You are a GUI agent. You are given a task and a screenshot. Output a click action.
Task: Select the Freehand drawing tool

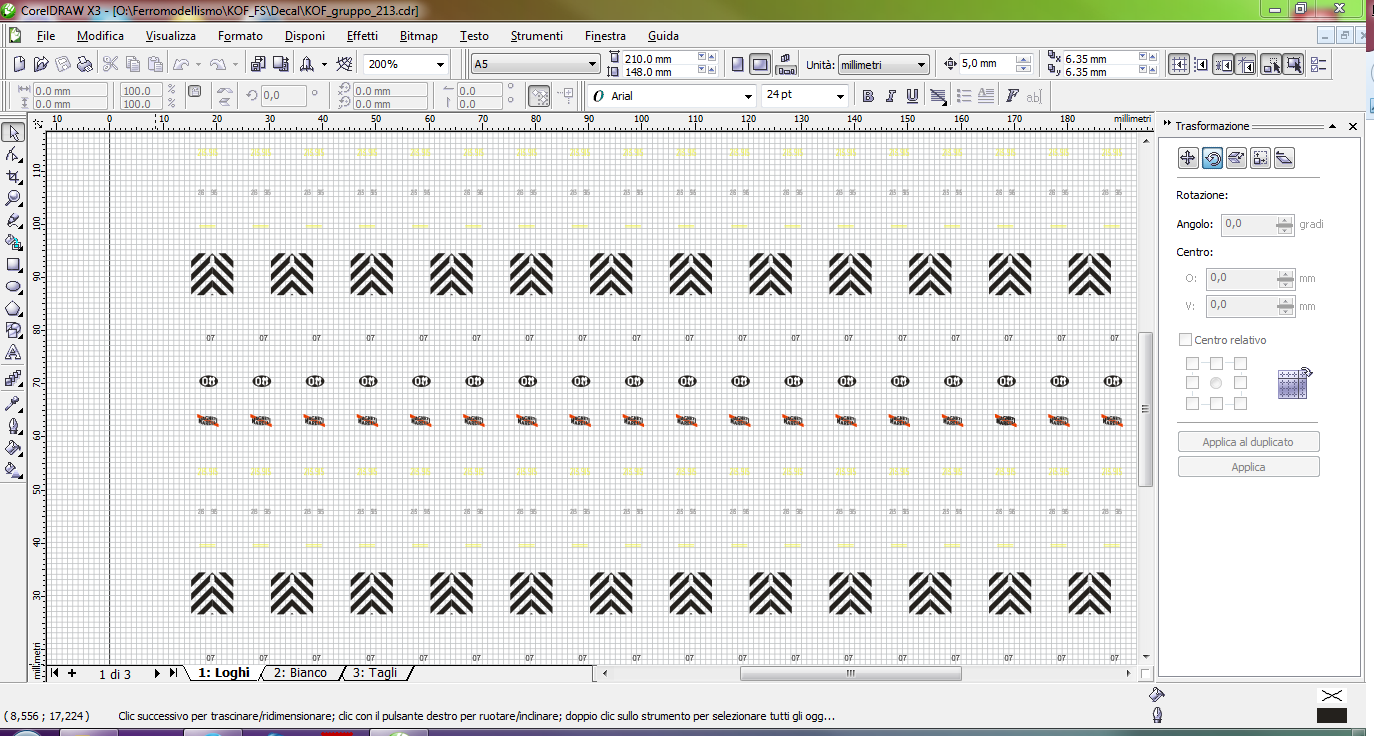(x=13, y=220)
